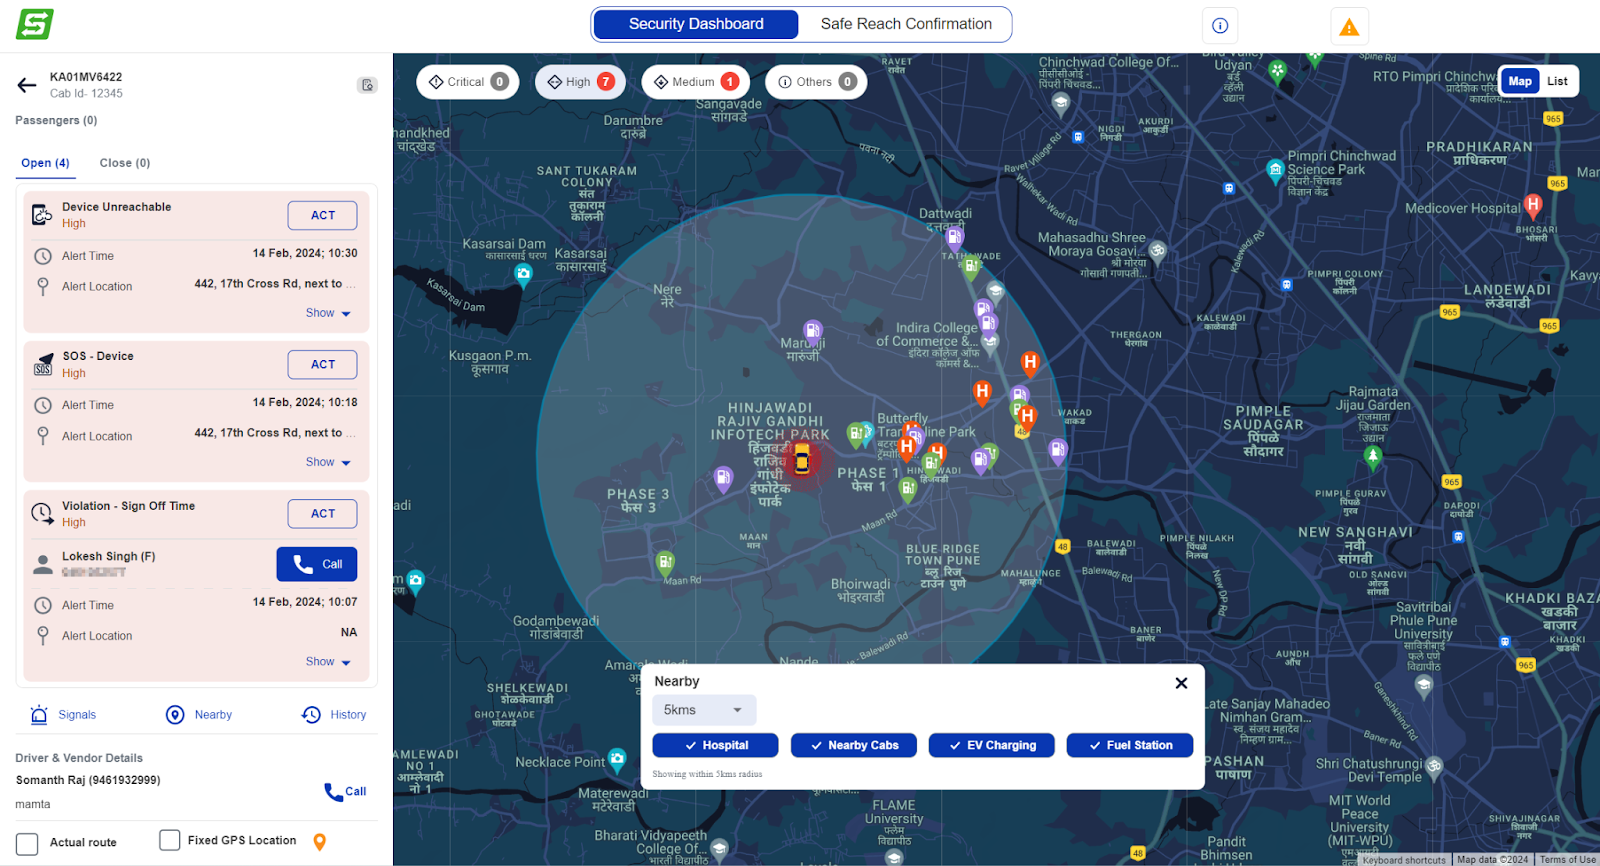Close the Nearby panel
This screenshot has width=1600, height=866.
click(1181, 683)
